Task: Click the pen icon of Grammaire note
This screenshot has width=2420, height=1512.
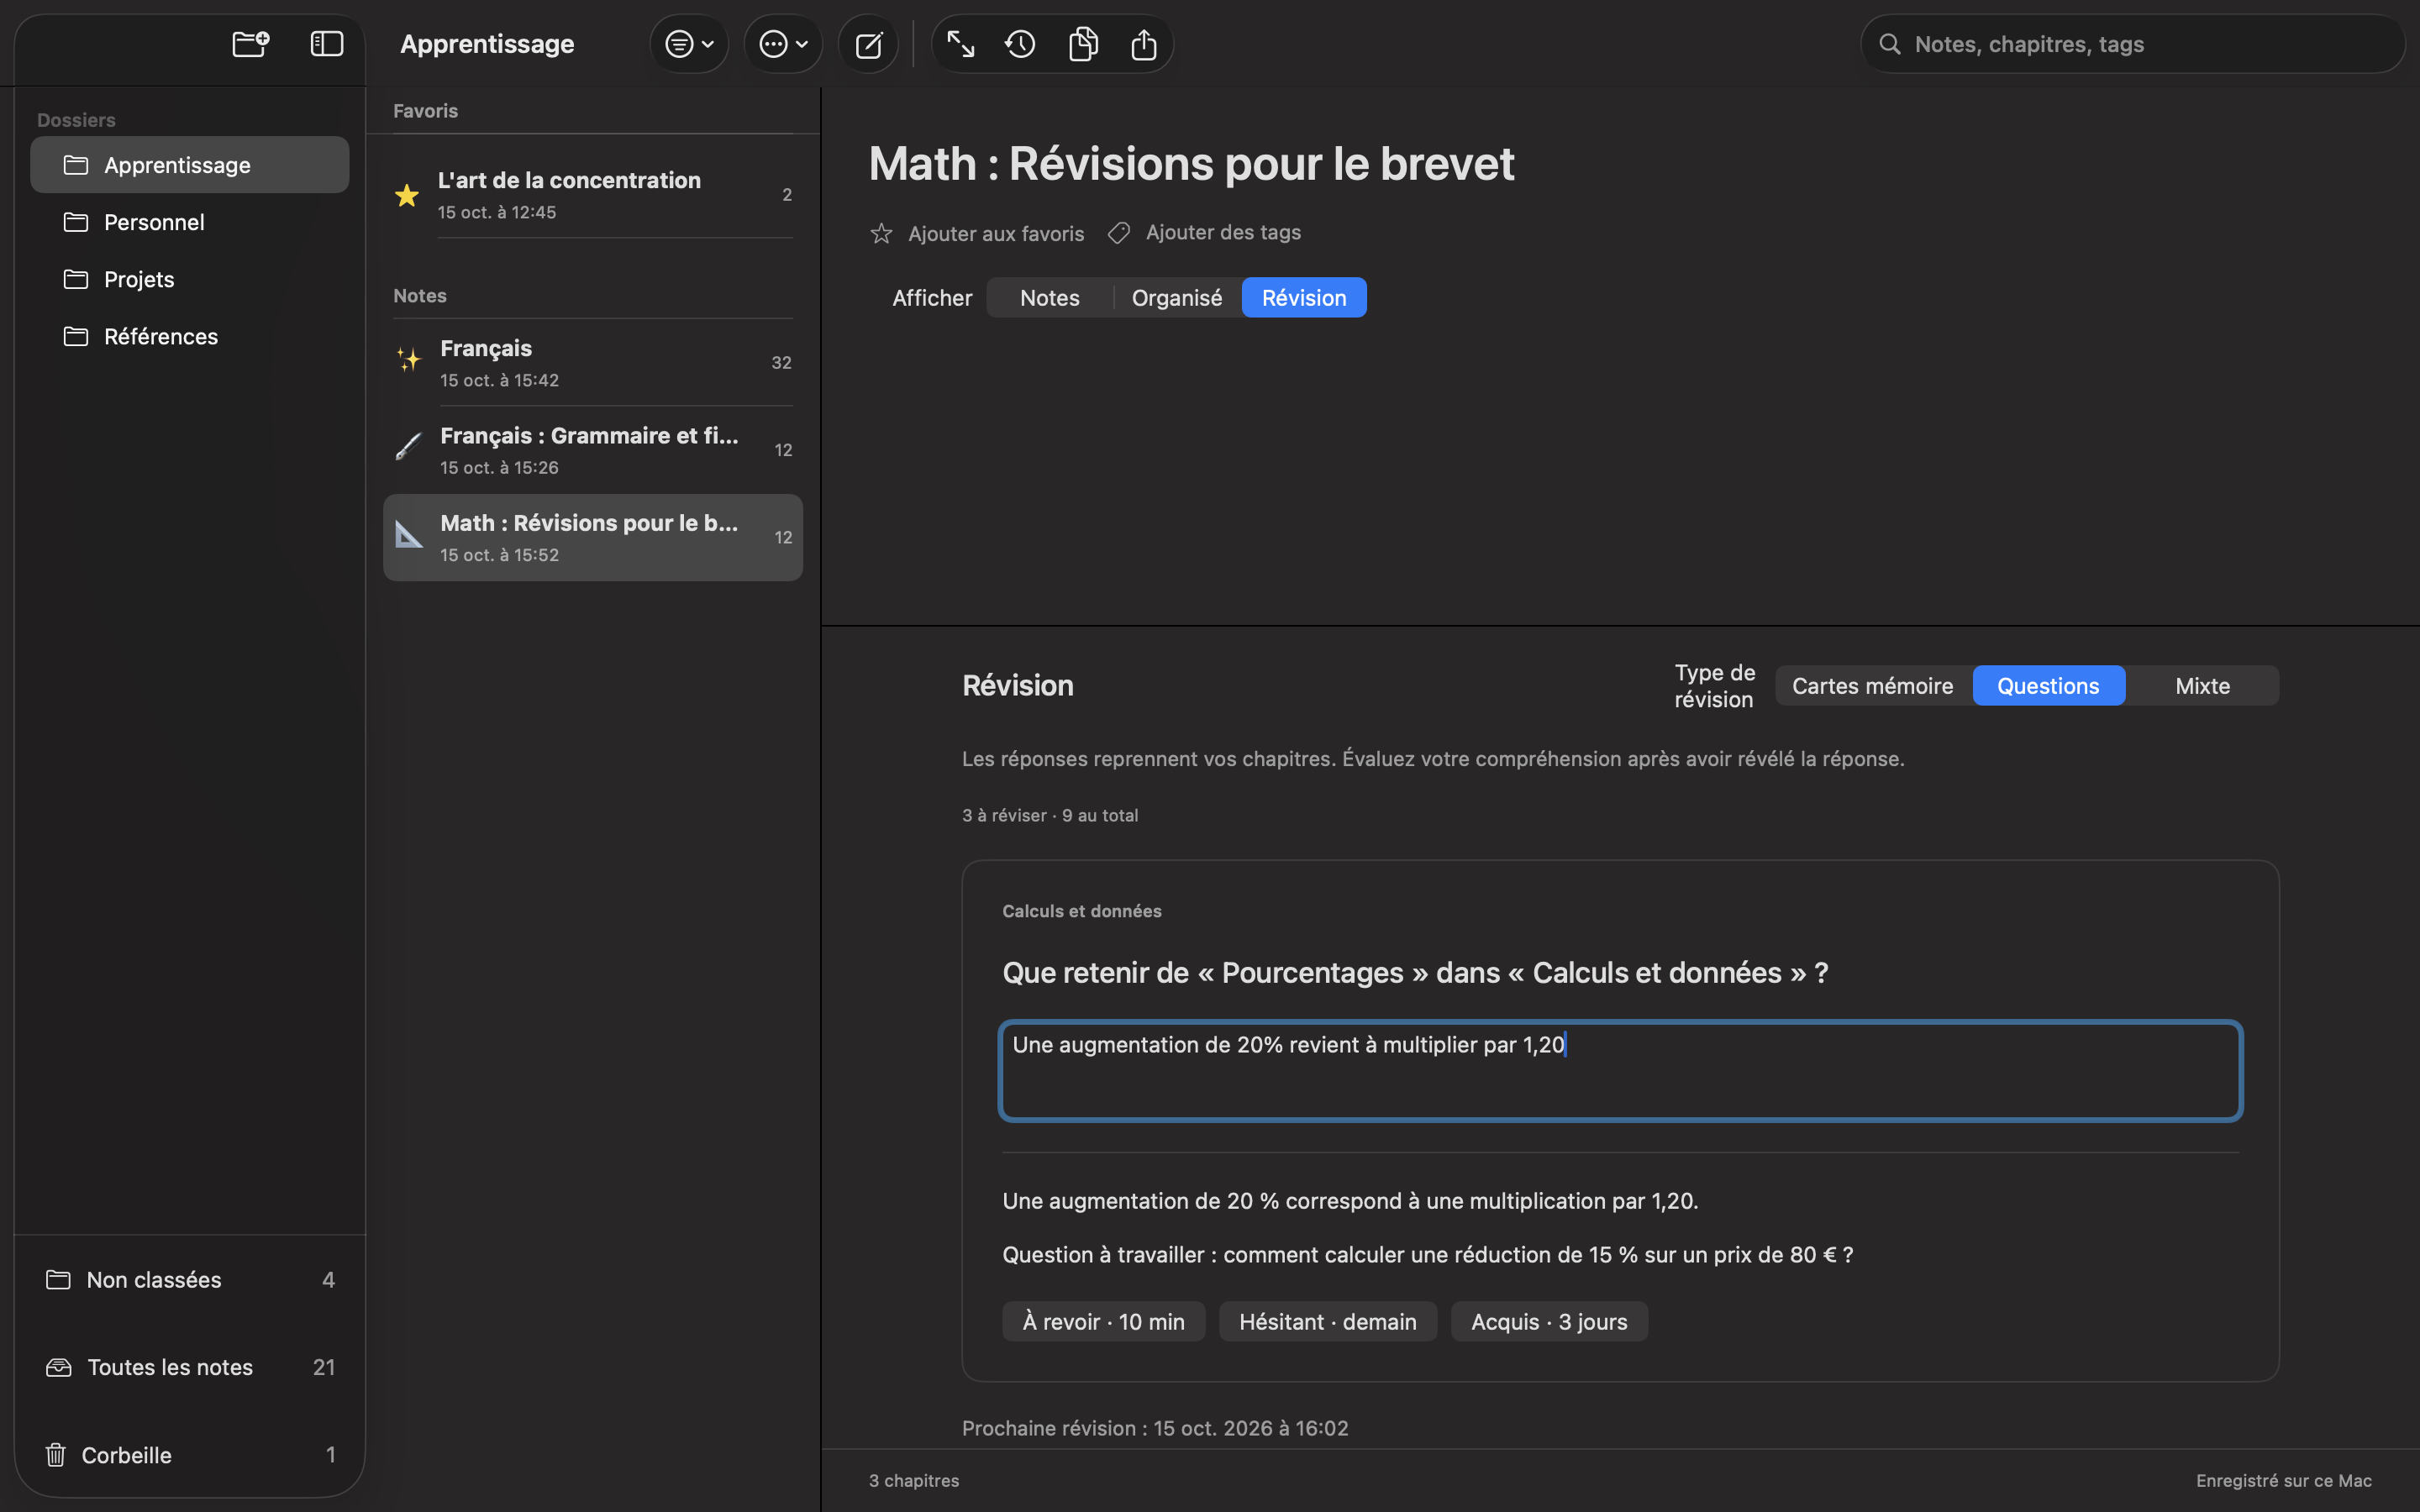Action: [408, 446]
